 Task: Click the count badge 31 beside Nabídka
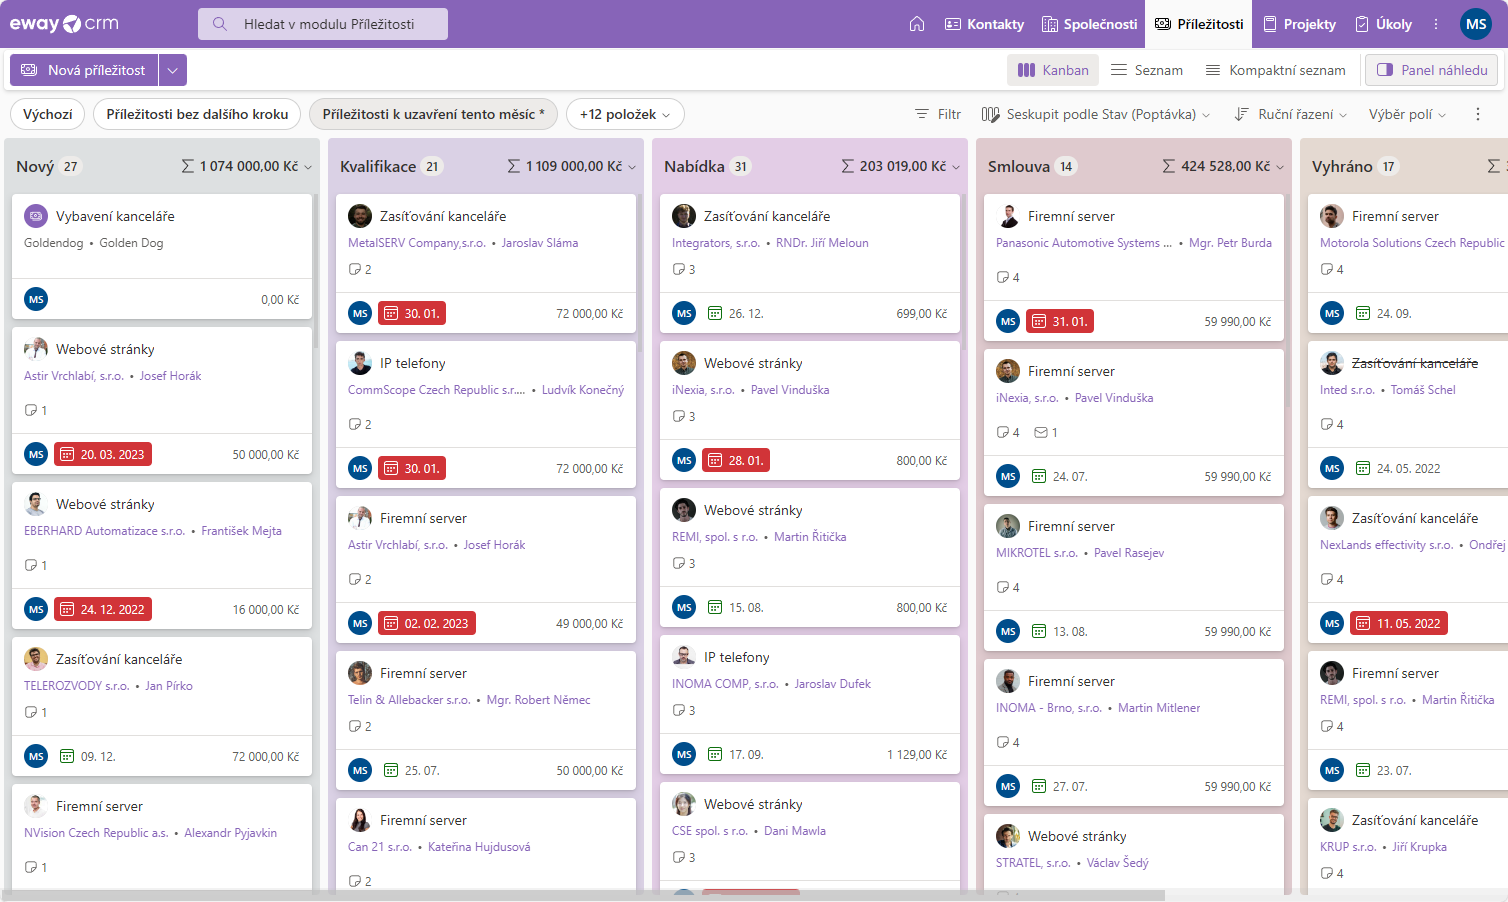(x=741, y=166)
